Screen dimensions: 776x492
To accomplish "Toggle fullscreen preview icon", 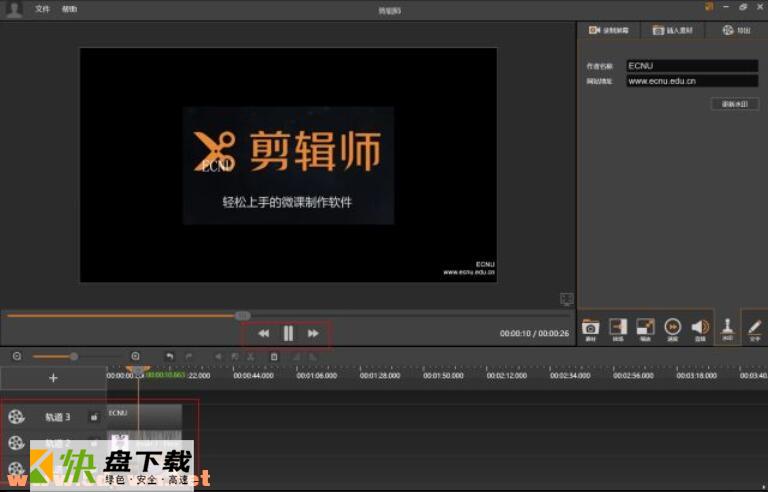I will (567, 299).
